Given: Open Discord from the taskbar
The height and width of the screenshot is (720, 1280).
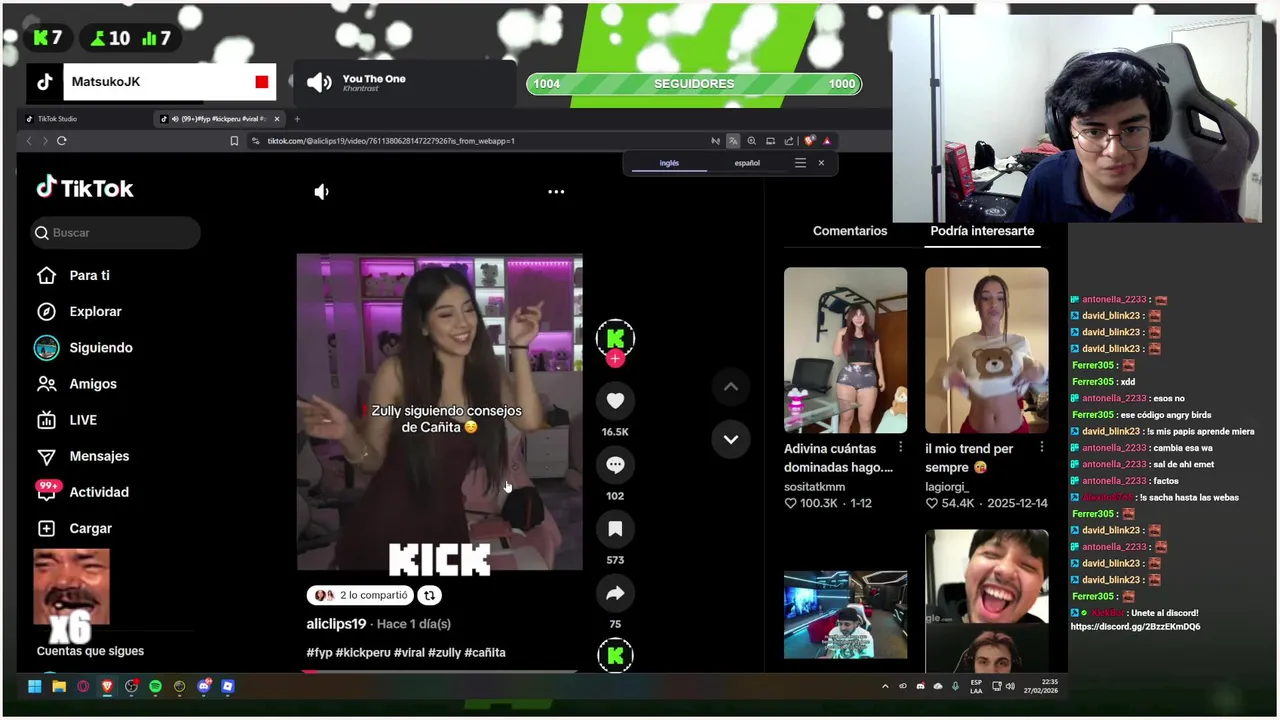Looking at the screenshot, I should (204, 686).
